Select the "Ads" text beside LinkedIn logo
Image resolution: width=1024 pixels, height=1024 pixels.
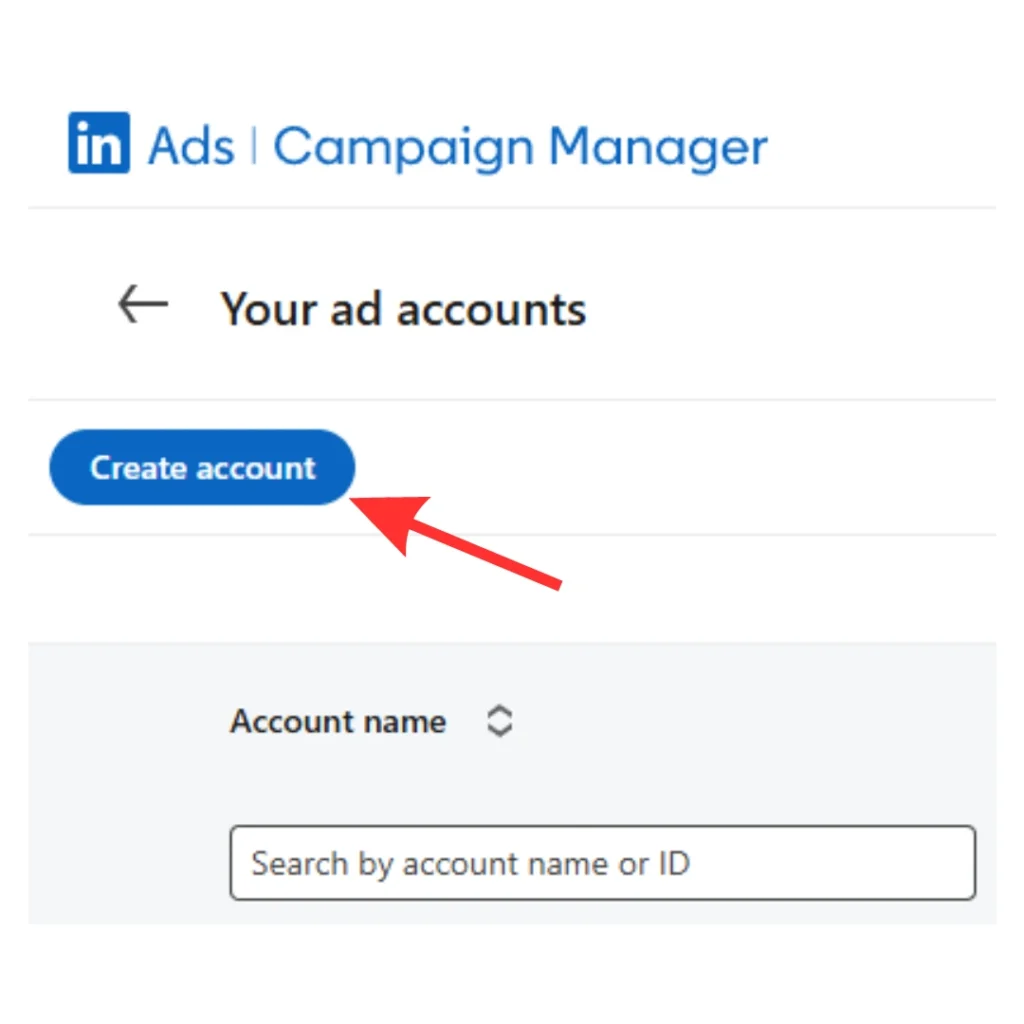(191, 147)
